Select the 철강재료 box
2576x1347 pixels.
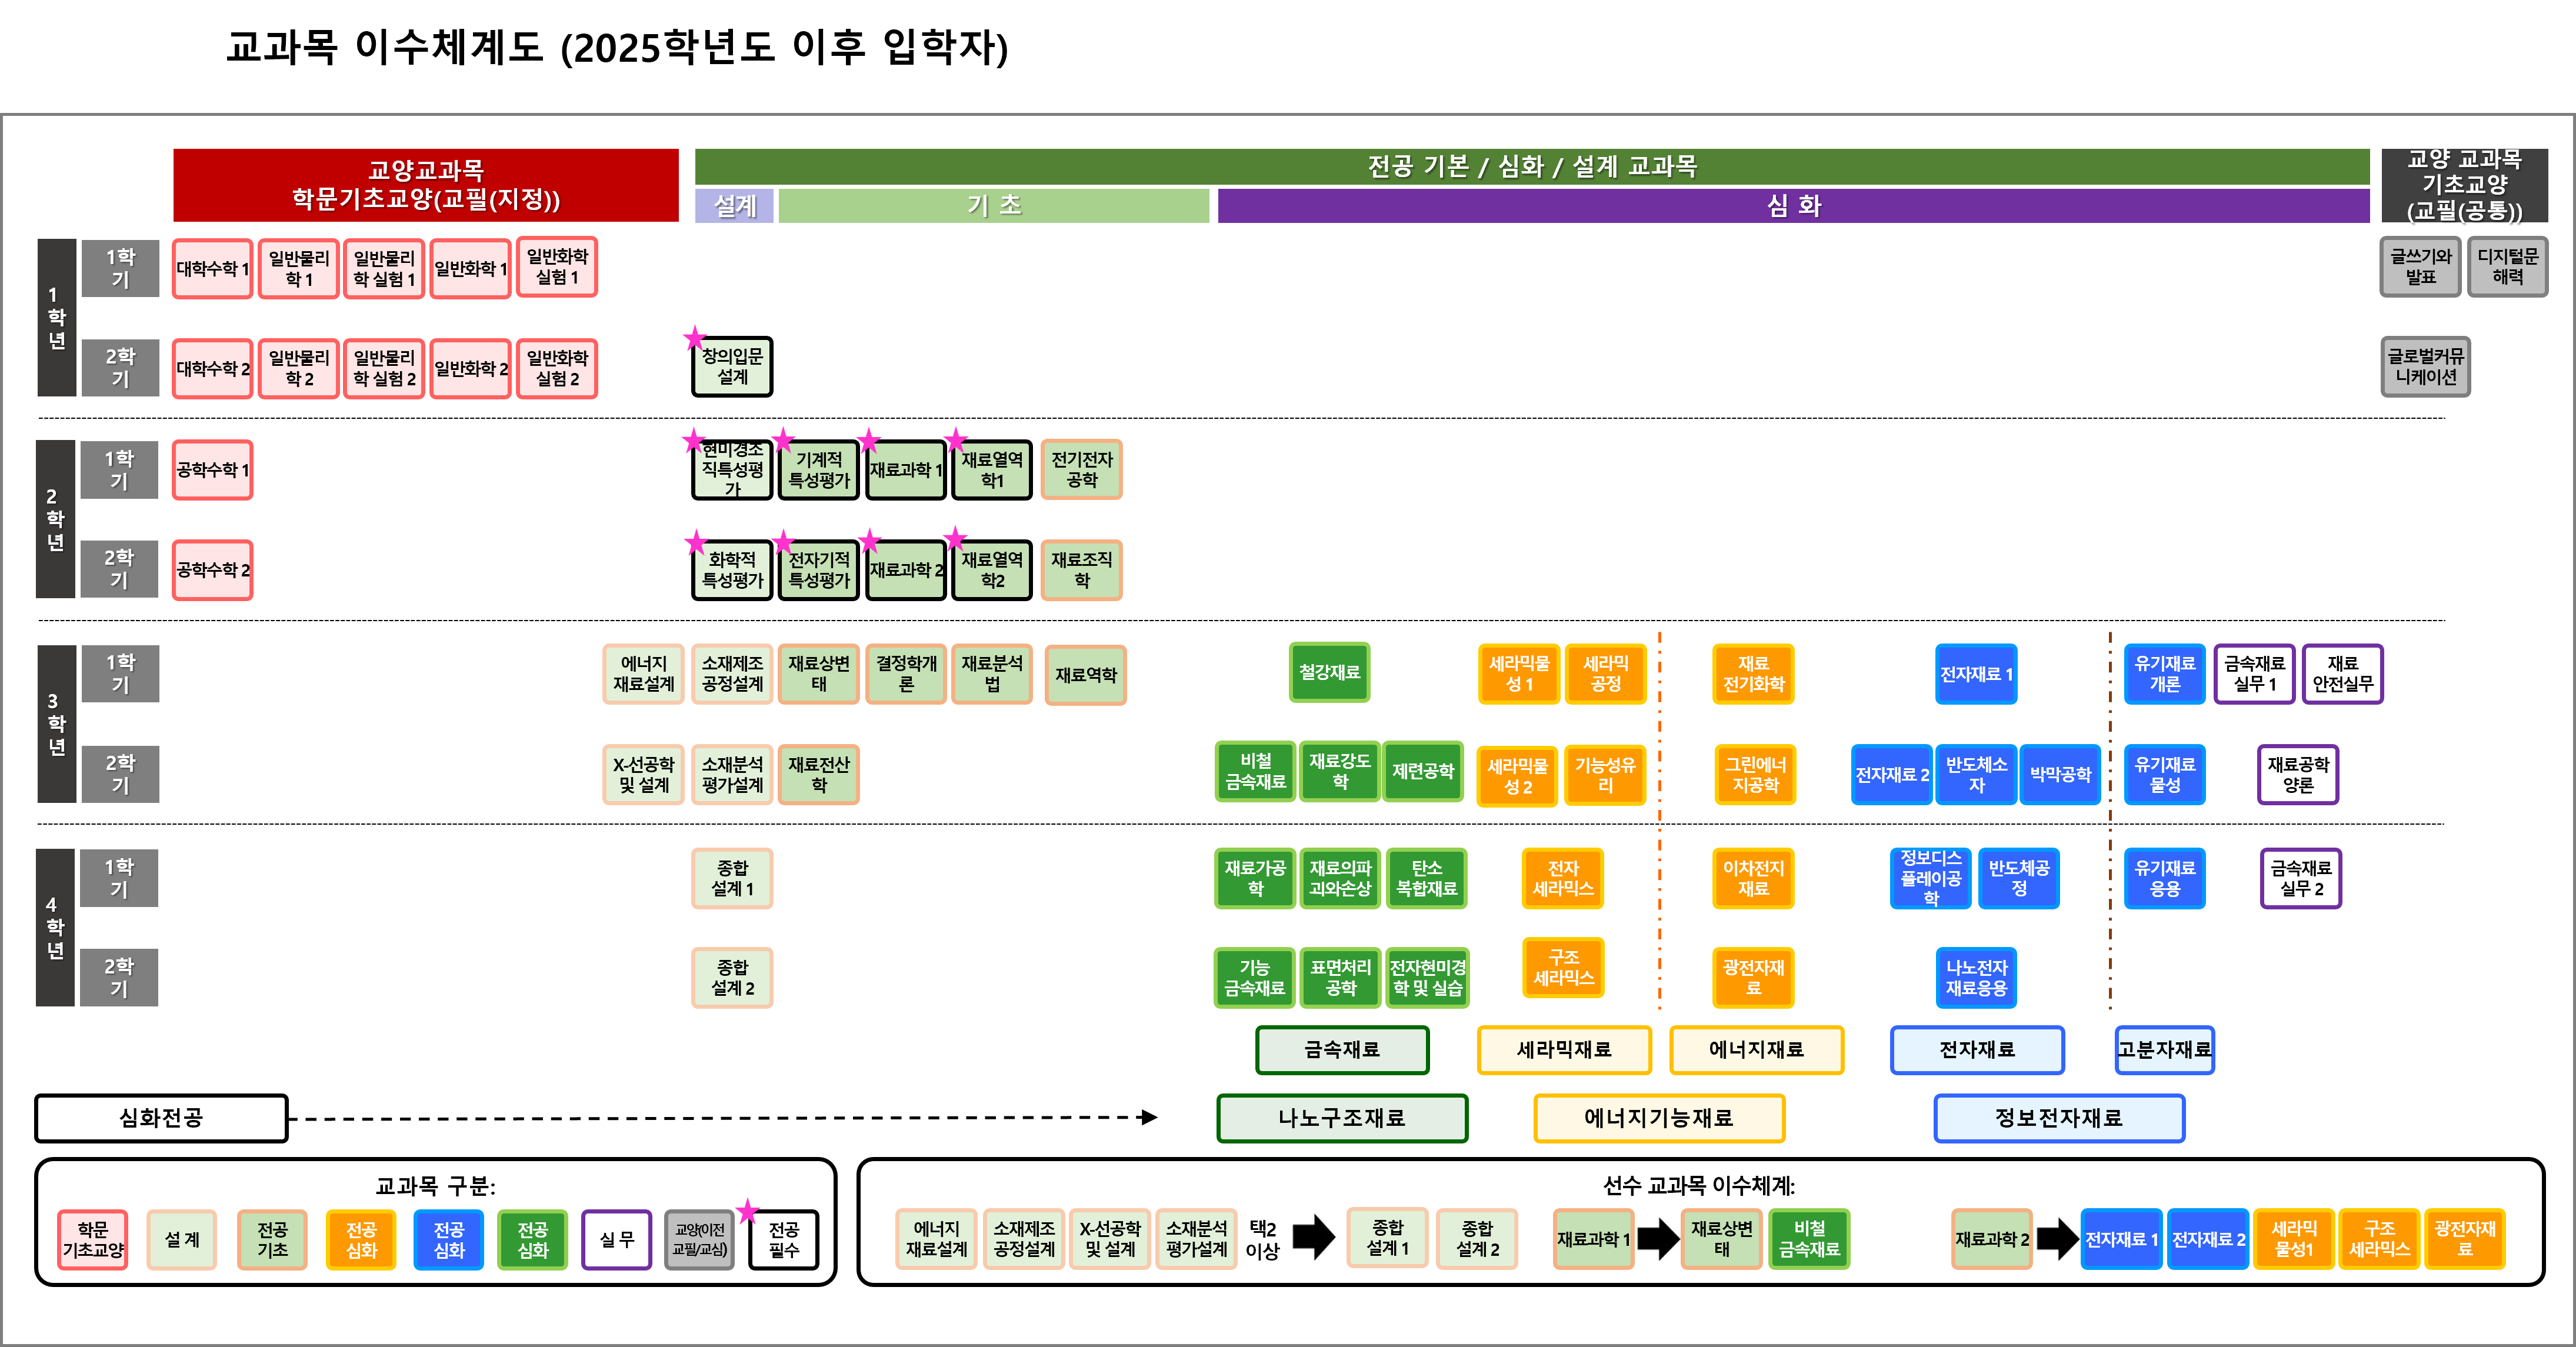tap(1329, 672)
